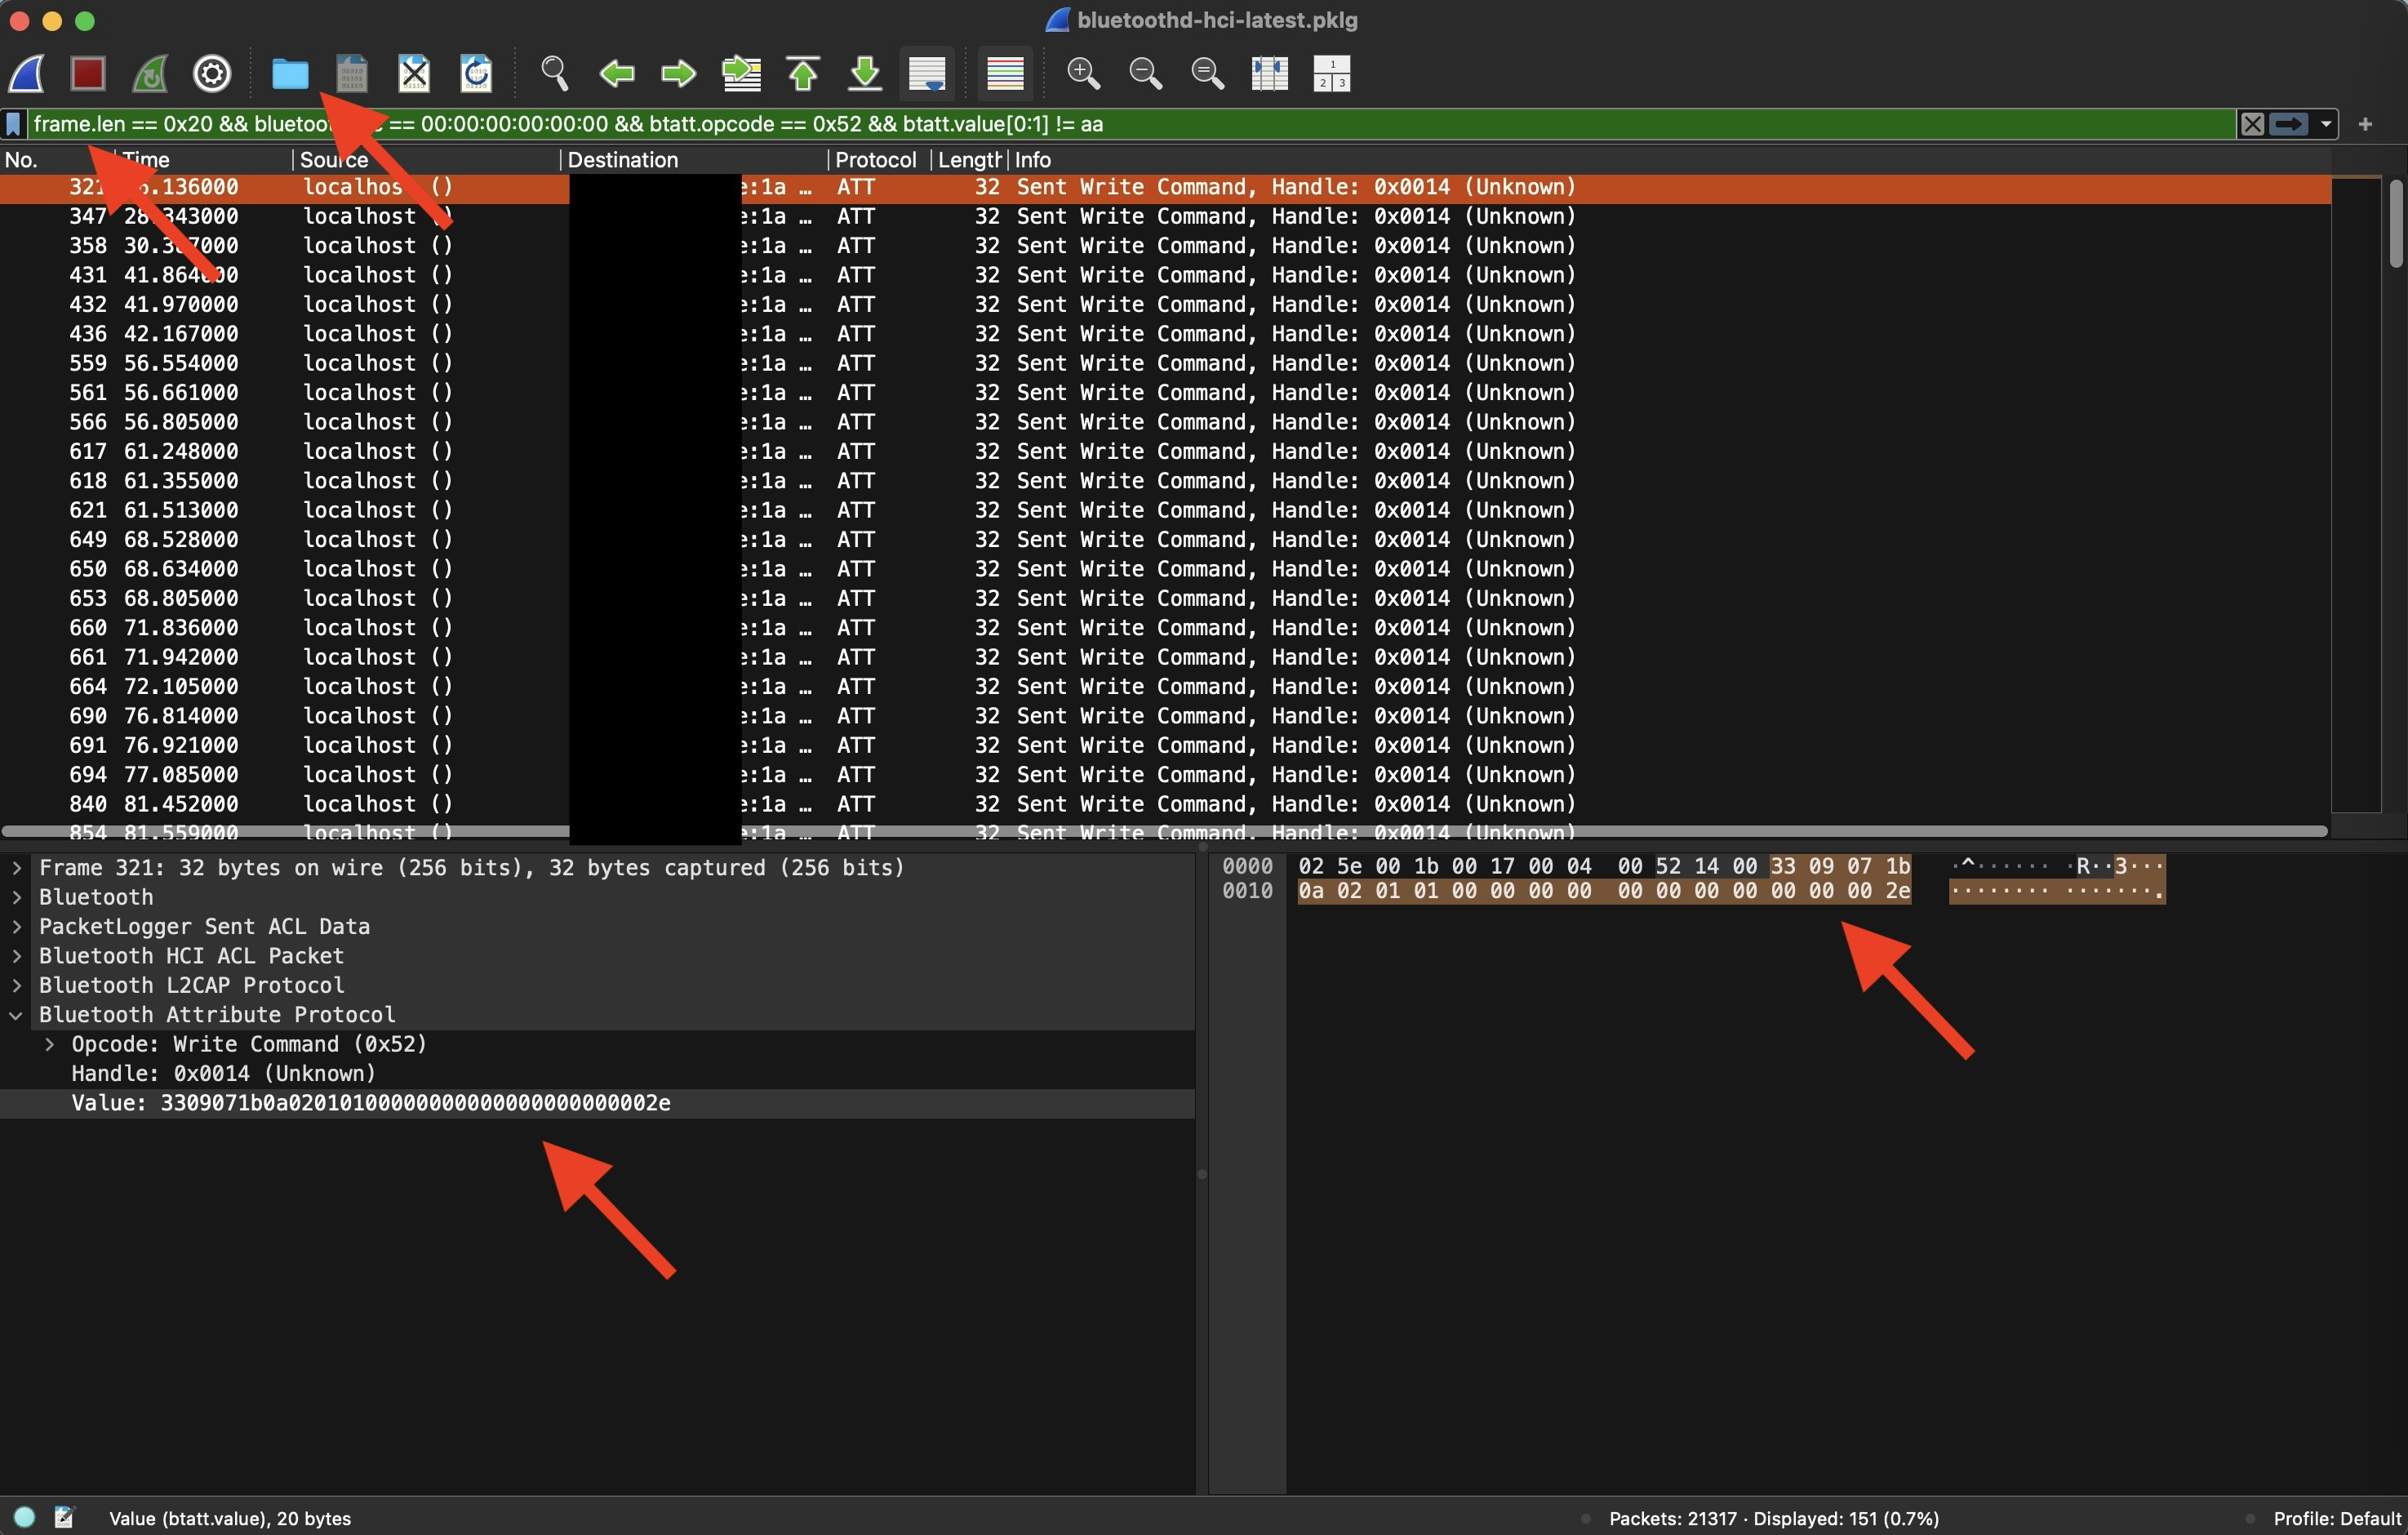
Task: Clear the display filter with X button
Action: pyautogui.click(x=2254, y=123)
